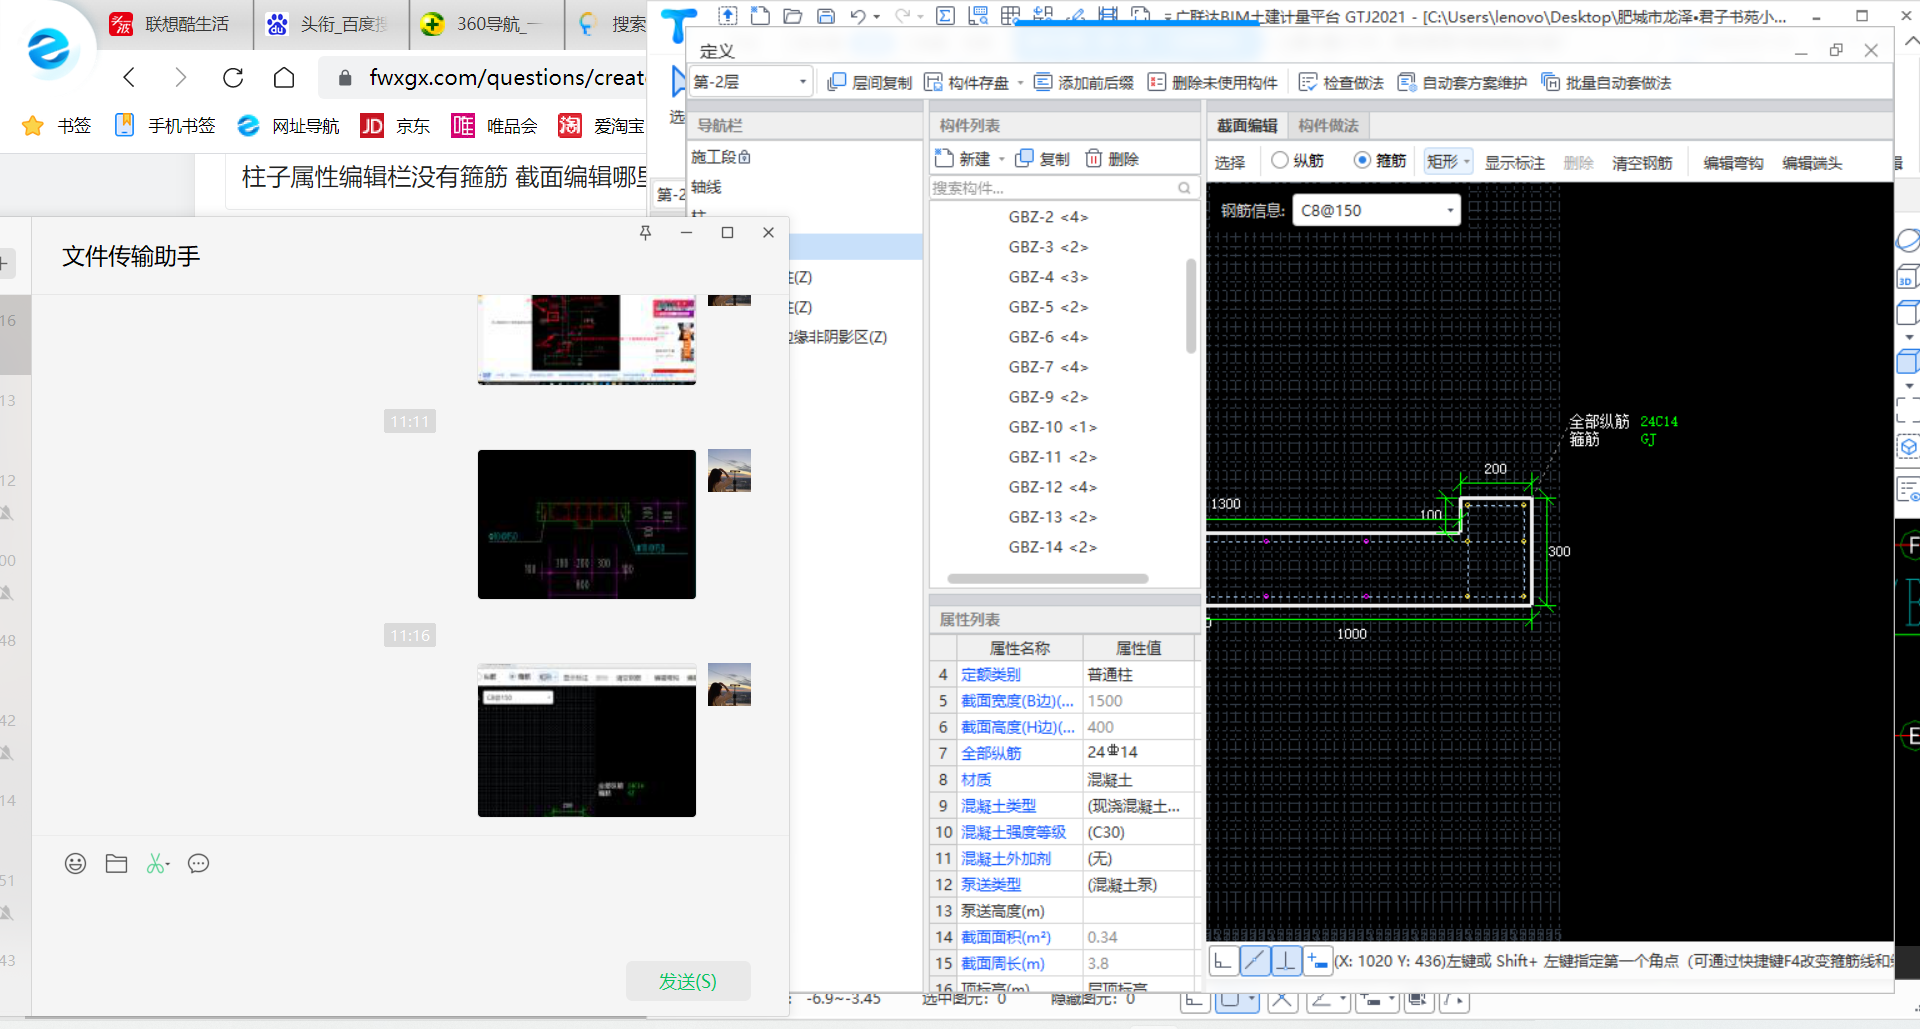Click the search magnifier icon in component list
1920x1029 pixels.
pyautogui.click(x=1184, y=188)
